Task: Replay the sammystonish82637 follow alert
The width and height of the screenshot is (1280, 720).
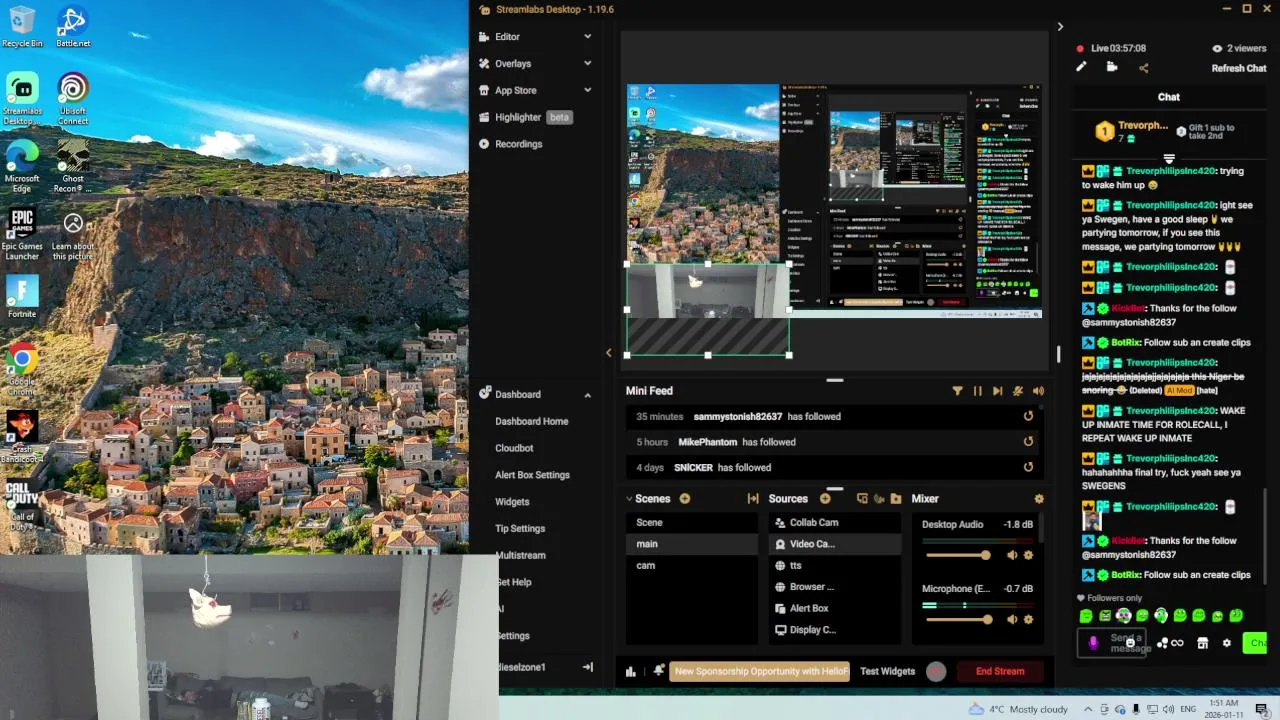Action: click(1028, 416)
